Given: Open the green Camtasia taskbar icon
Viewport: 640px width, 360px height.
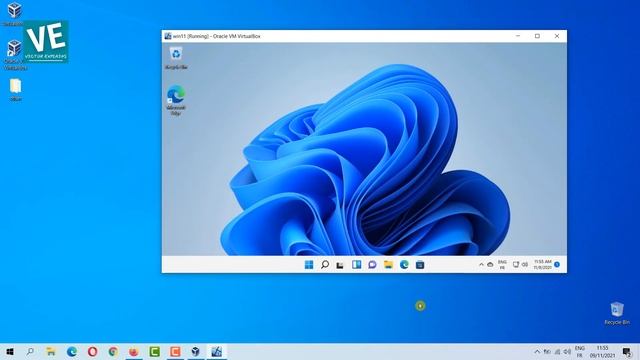Looking at the screenshot, I should (154, 351).
